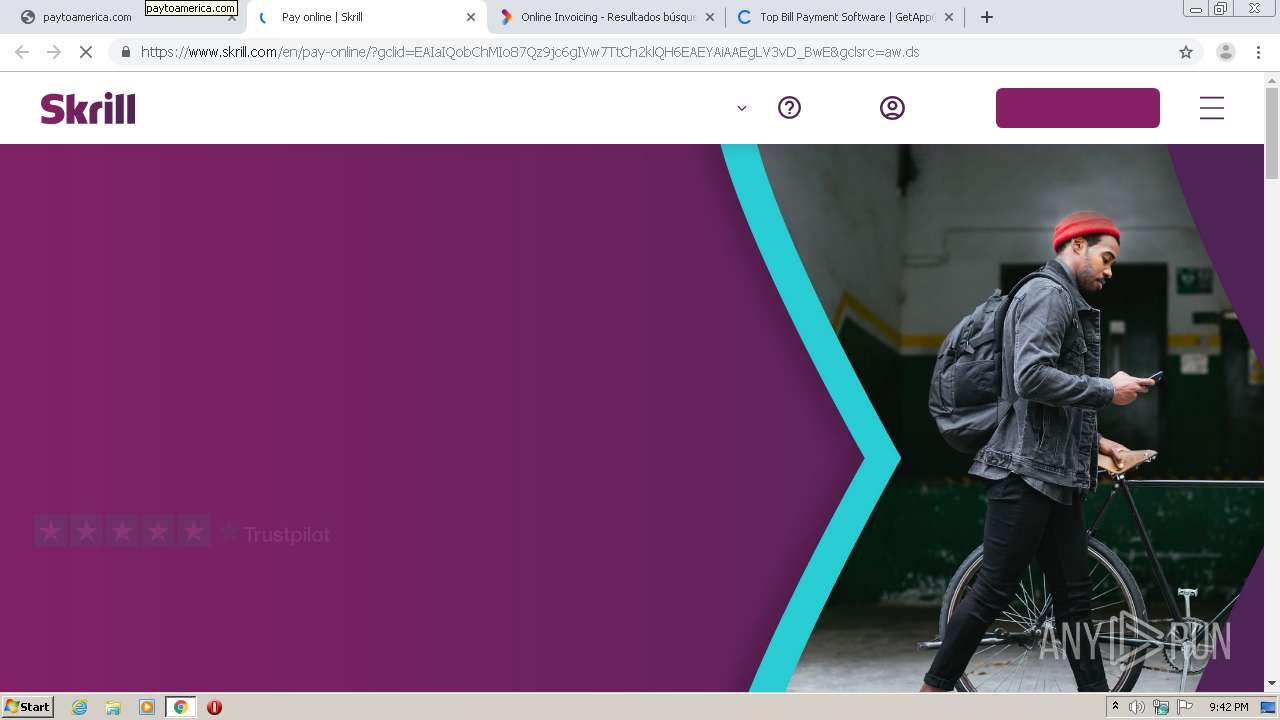Click the Skrill logo

[x=88, y=108]
